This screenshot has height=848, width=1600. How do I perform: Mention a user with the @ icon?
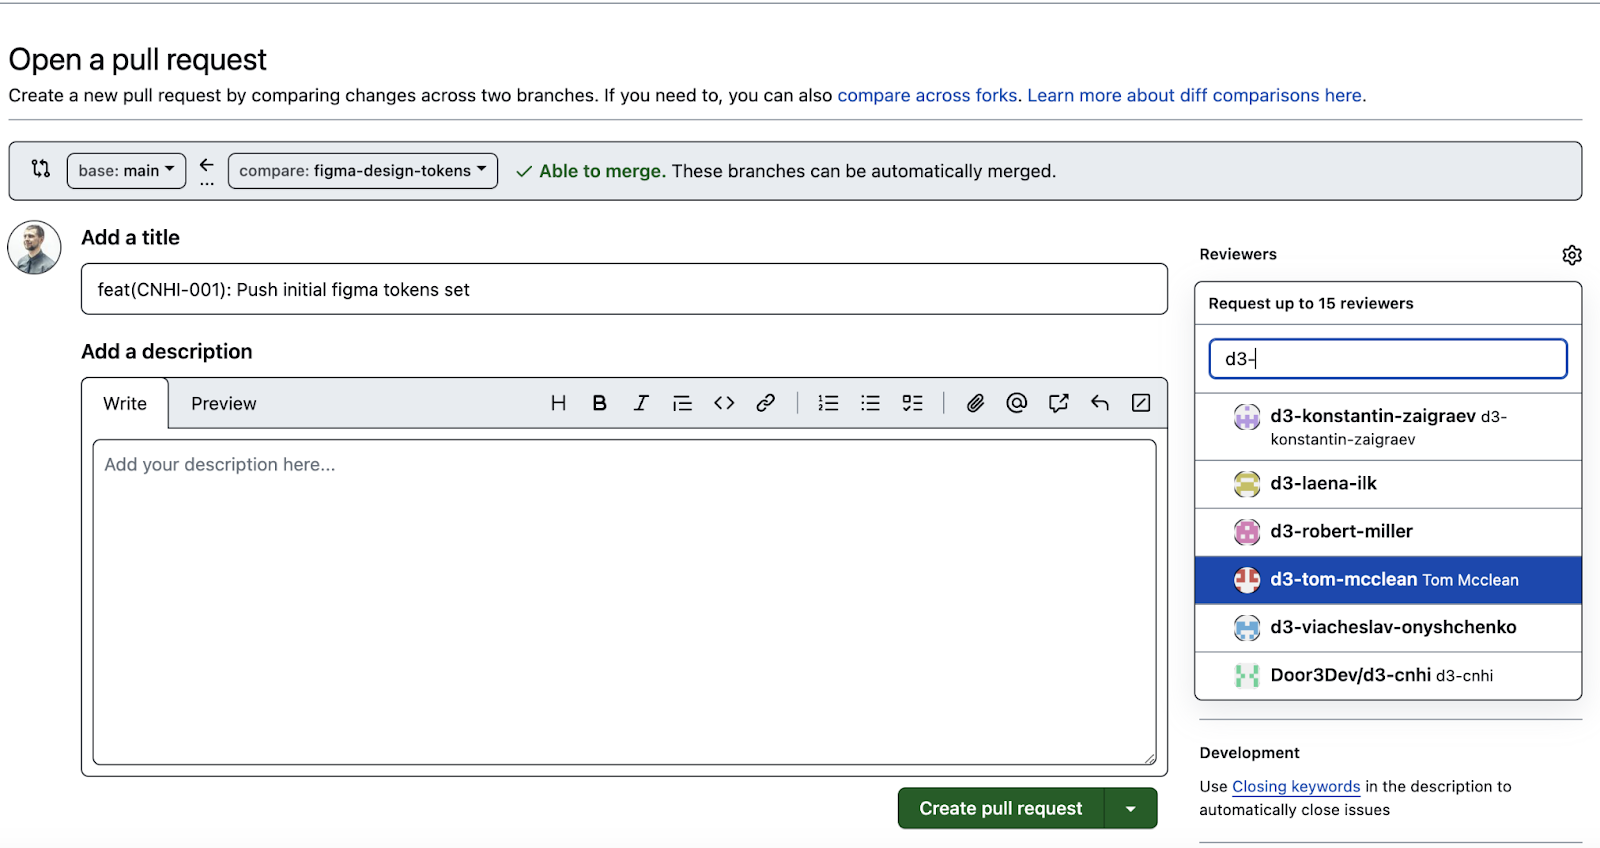[x=1017, y=403]
